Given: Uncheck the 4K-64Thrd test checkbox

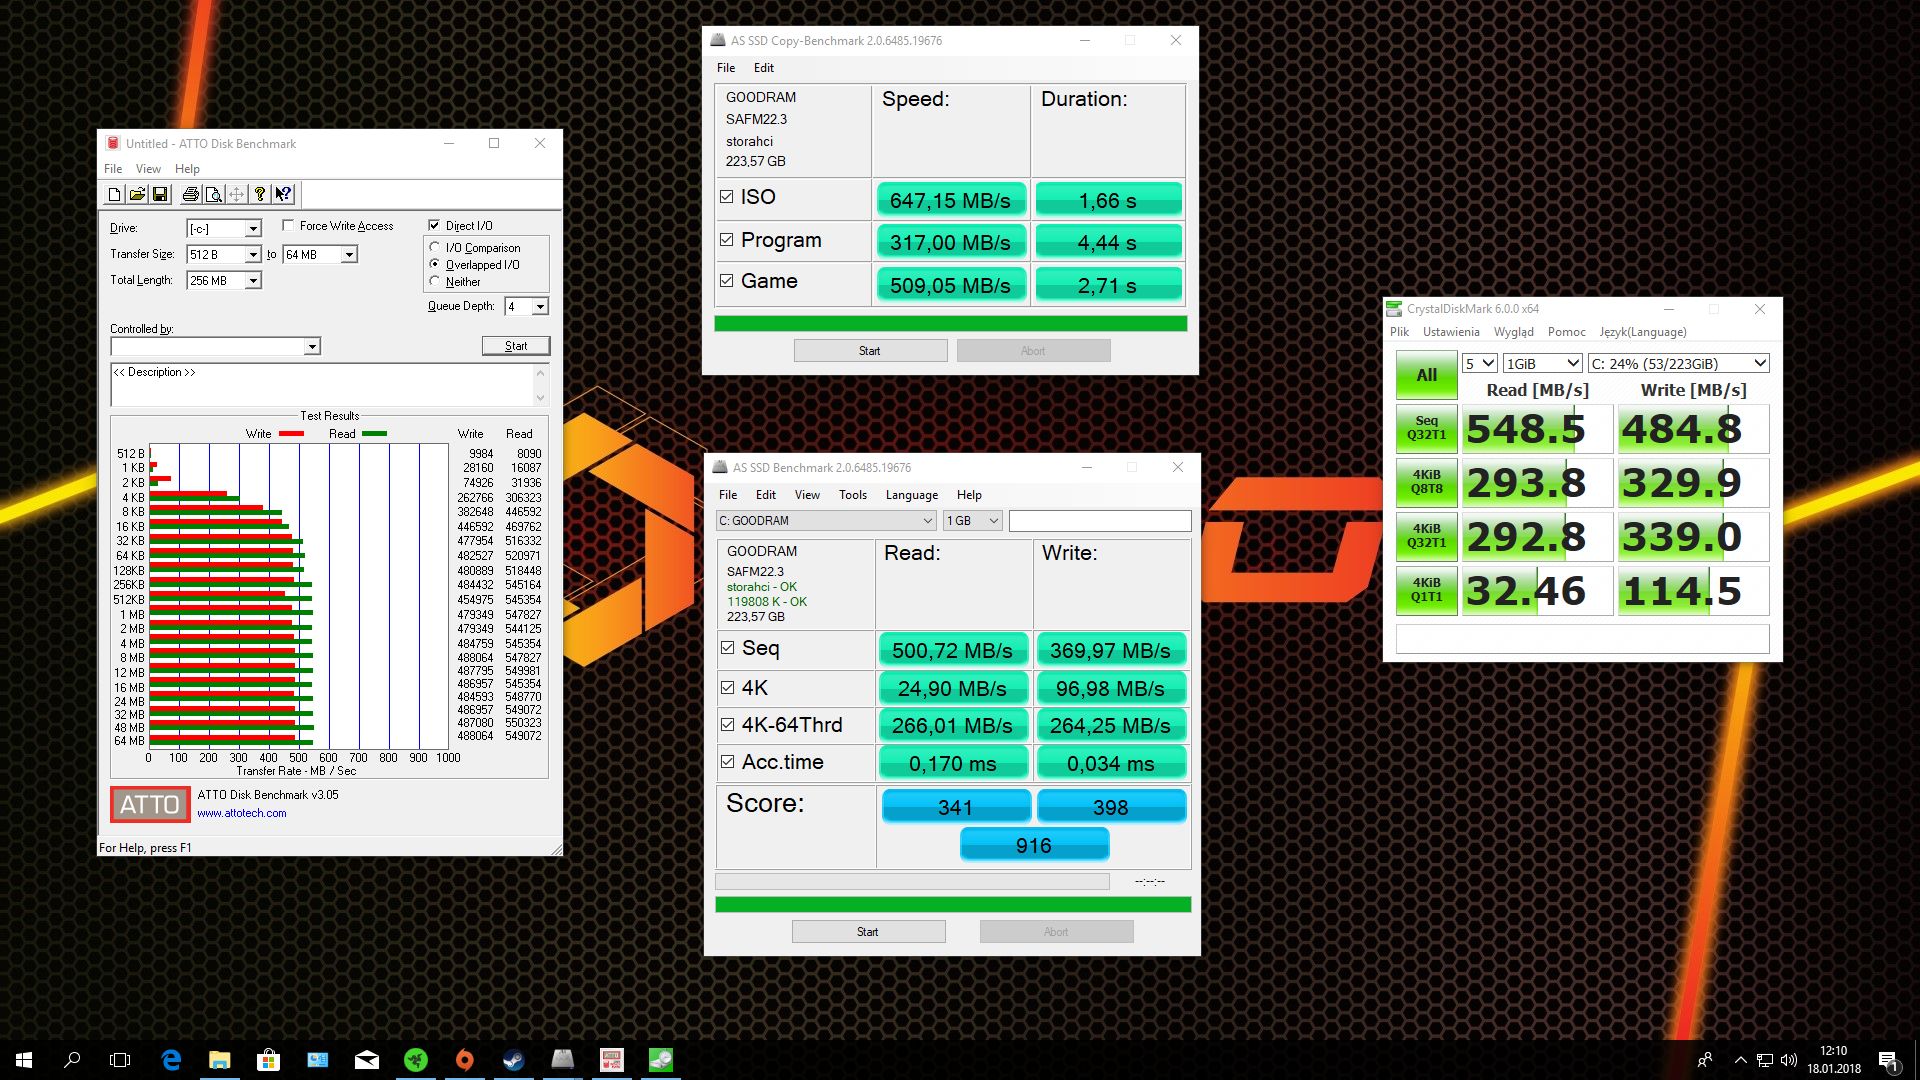Looking at the screenshot, I should coord(728,725).
